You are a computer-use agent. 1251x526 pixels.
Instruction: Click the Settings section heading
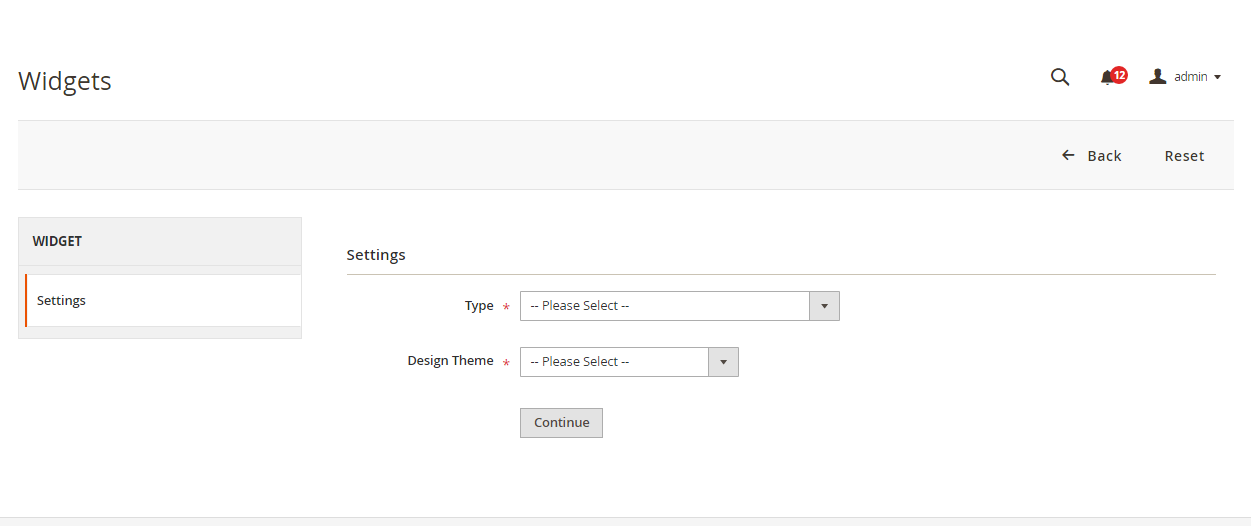376,255
